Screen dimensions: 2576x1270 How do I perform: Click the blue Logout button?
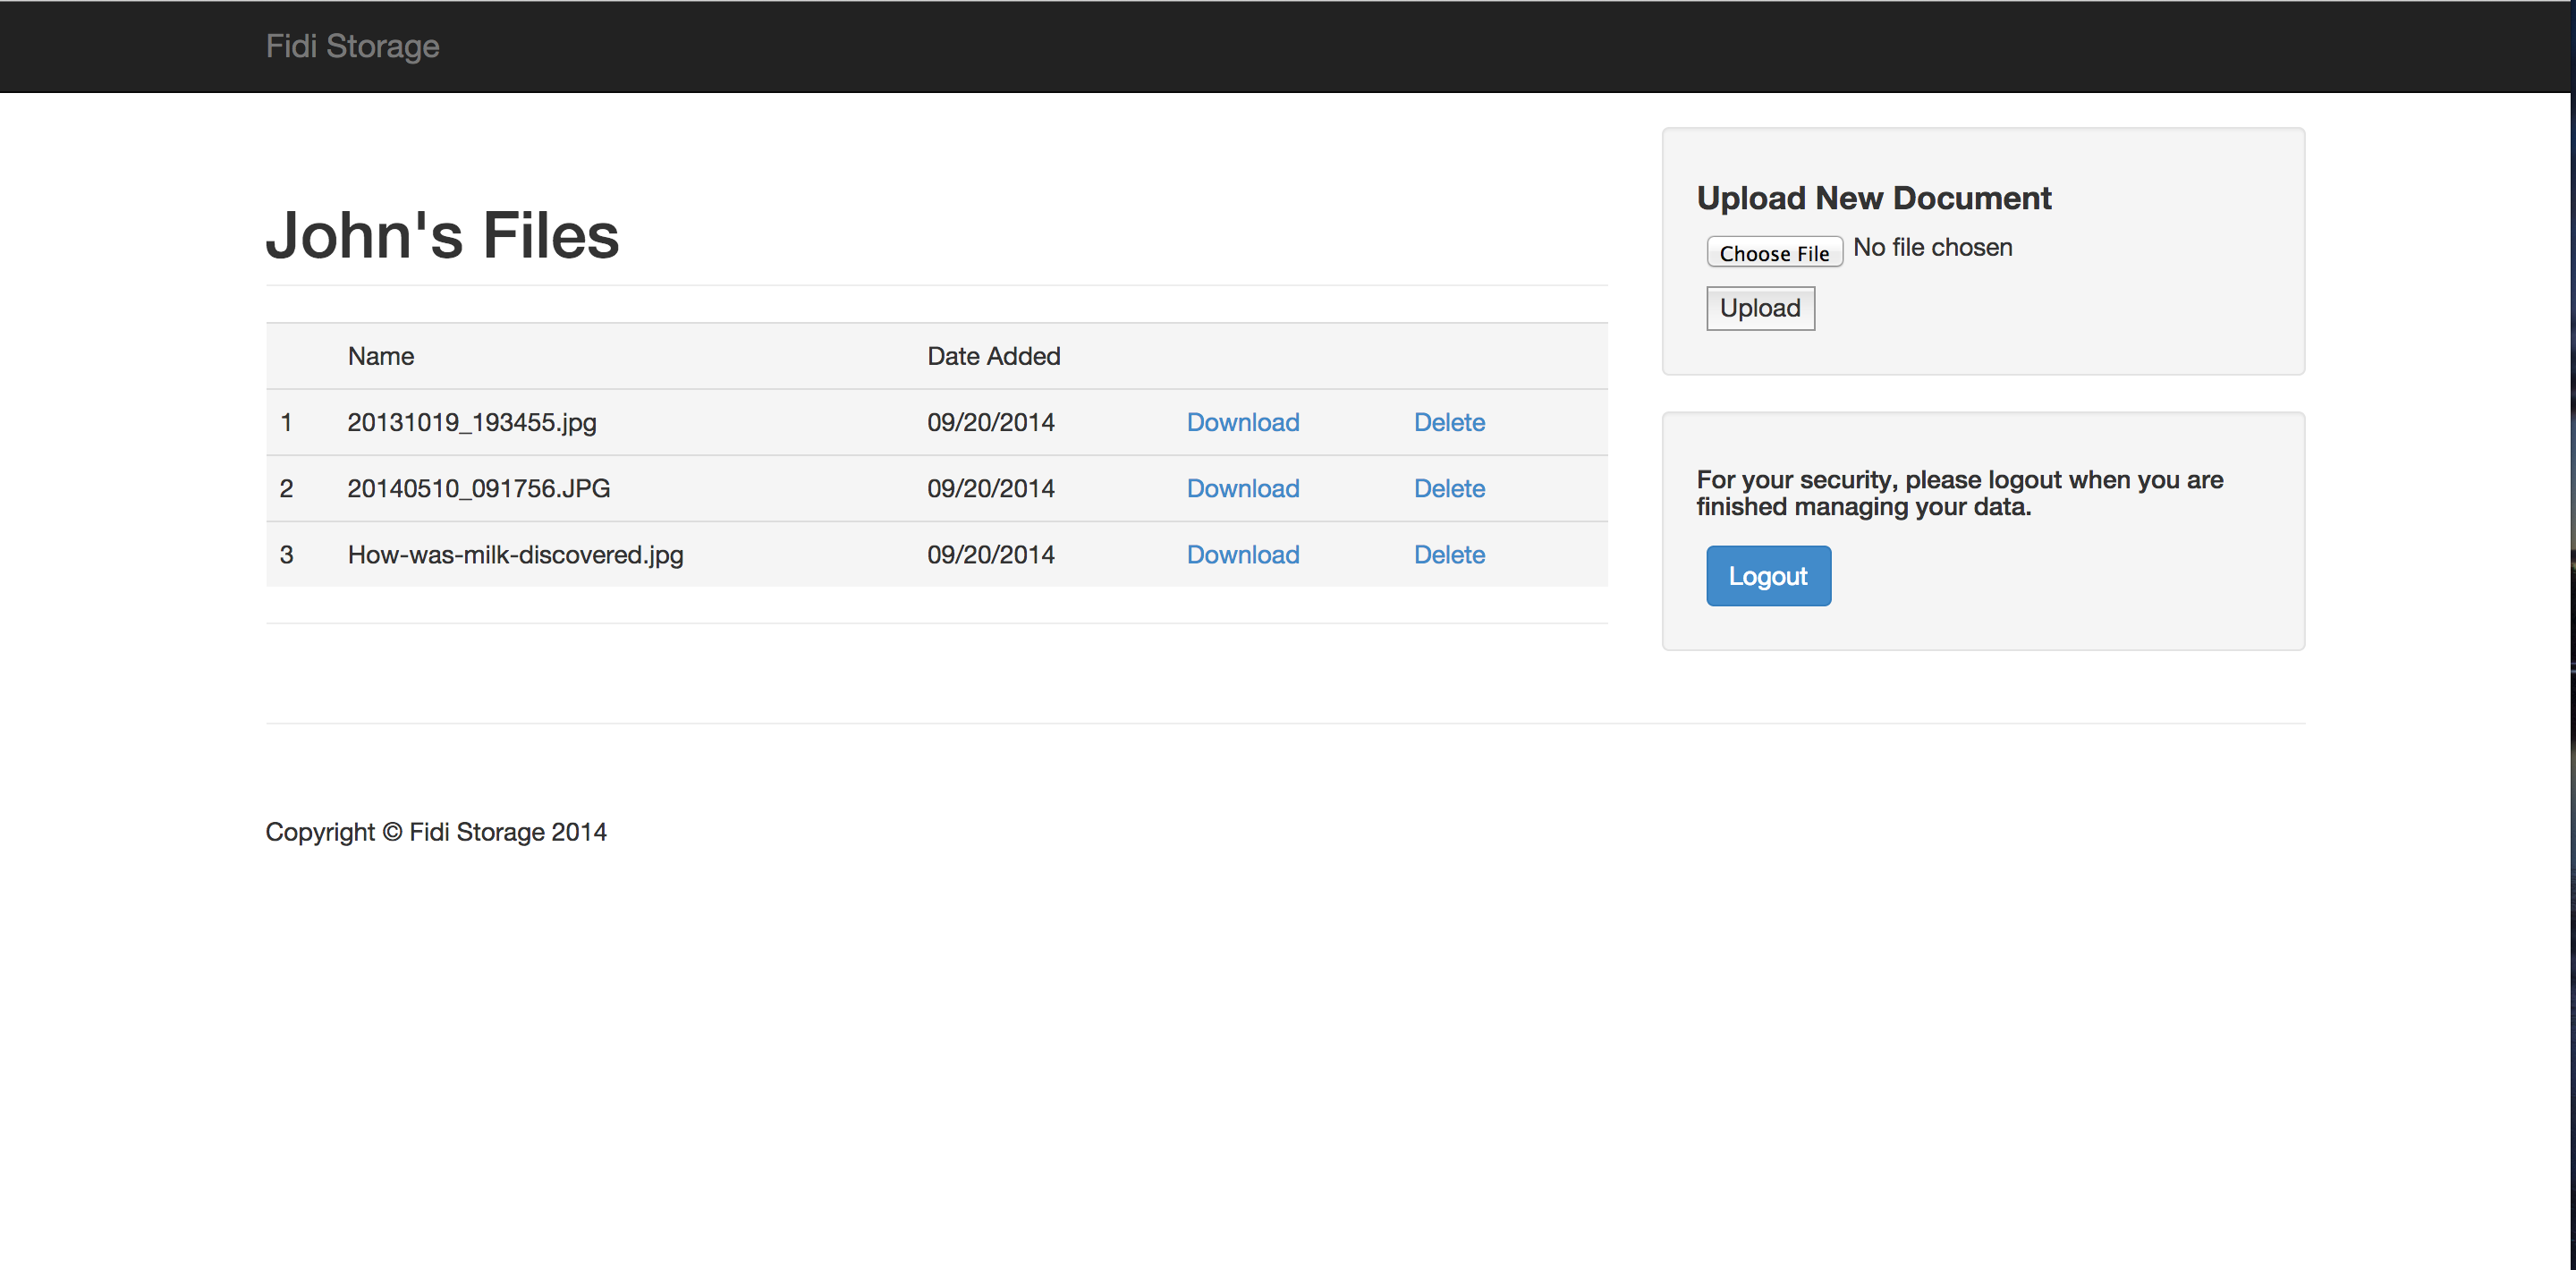click(1767, 576)
